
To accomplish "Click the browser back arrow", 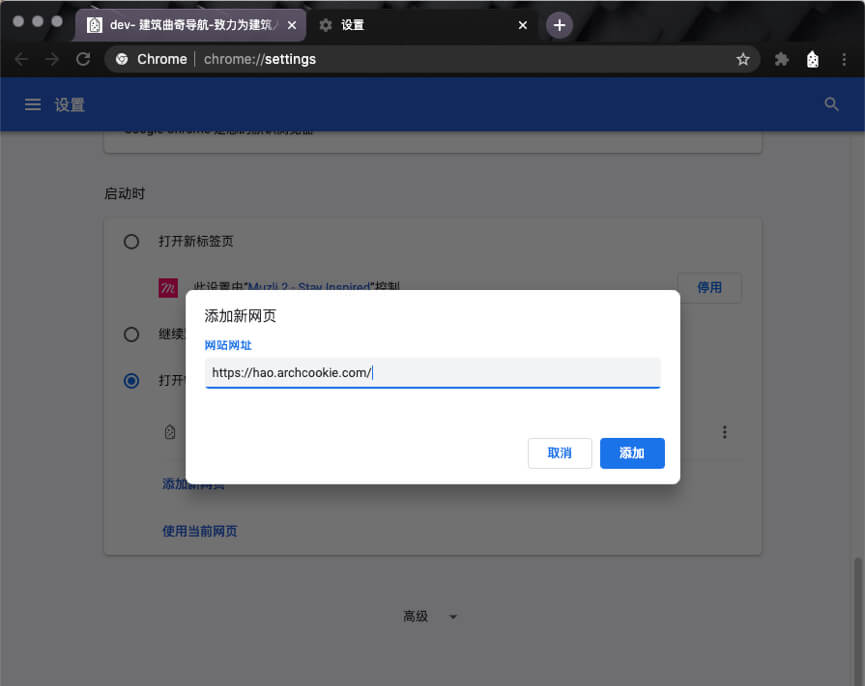I will pyautogui.click(x=22, y=59).
